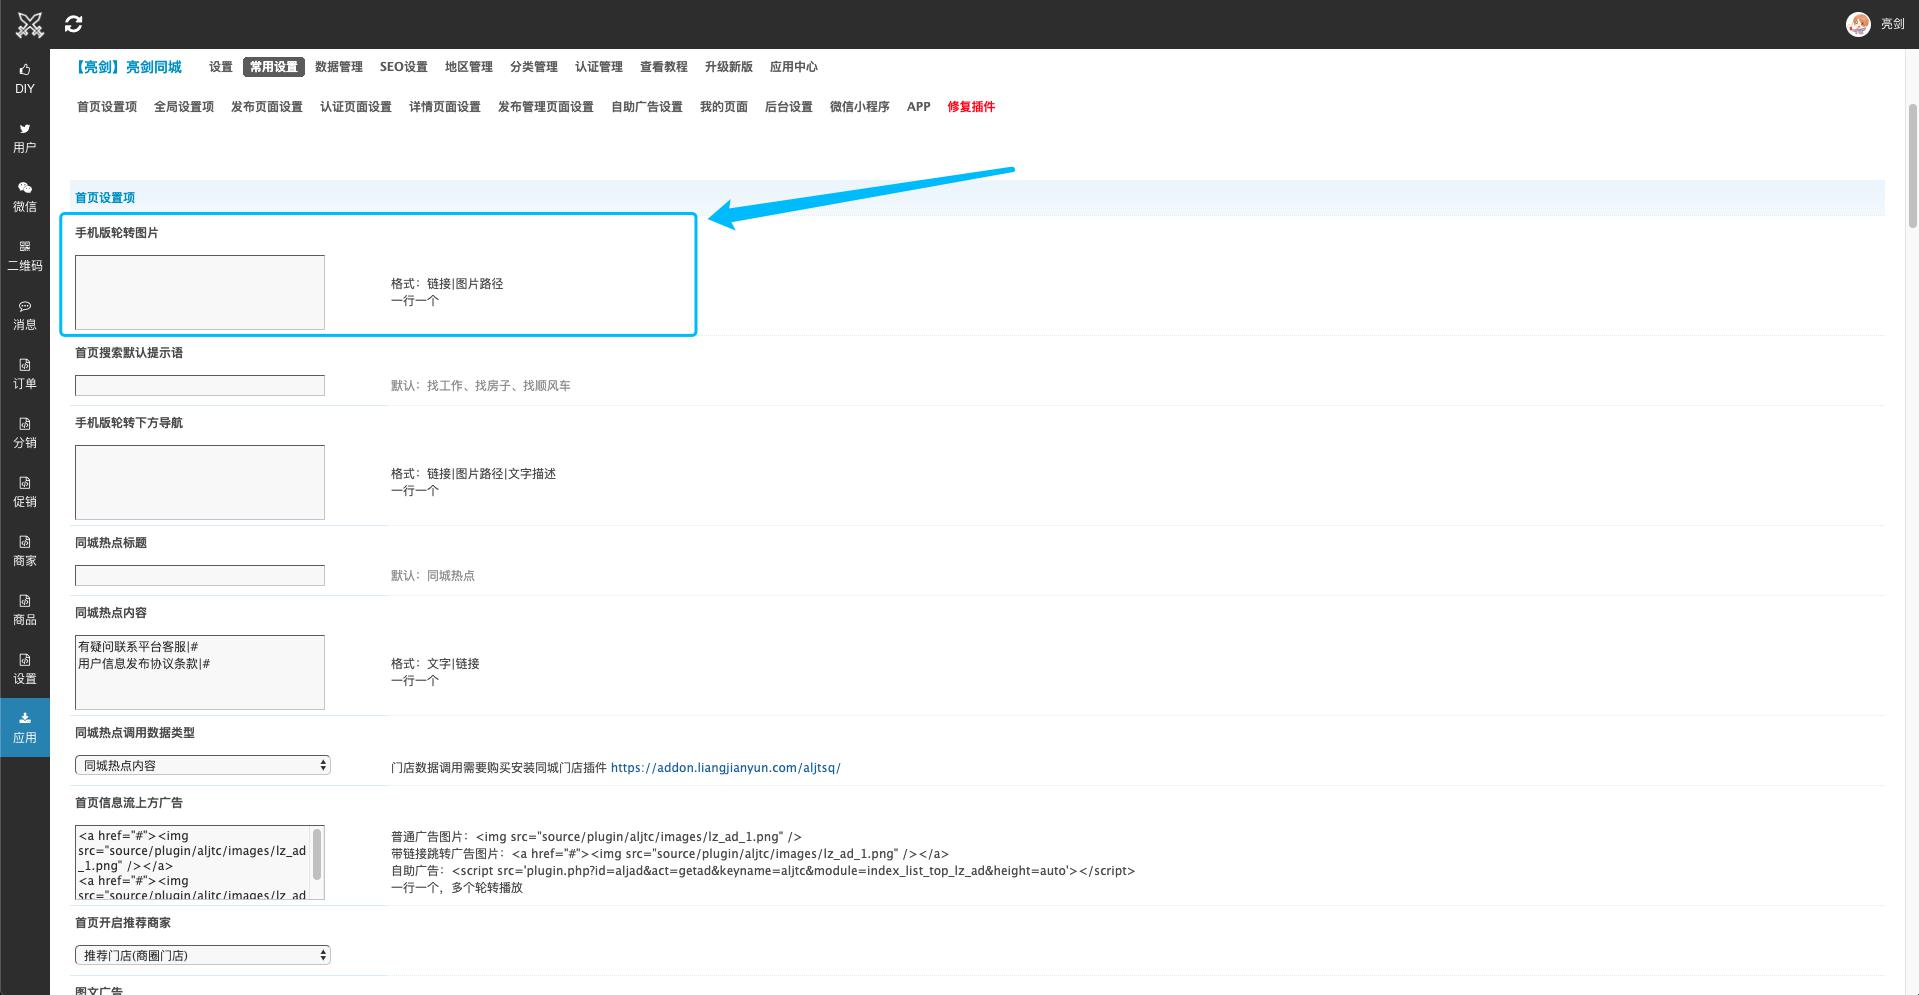Switch to the 全局设置项 sub-tab
Image resolution: width=1919 pixels, height=995 pixels.
coord(184,107)
